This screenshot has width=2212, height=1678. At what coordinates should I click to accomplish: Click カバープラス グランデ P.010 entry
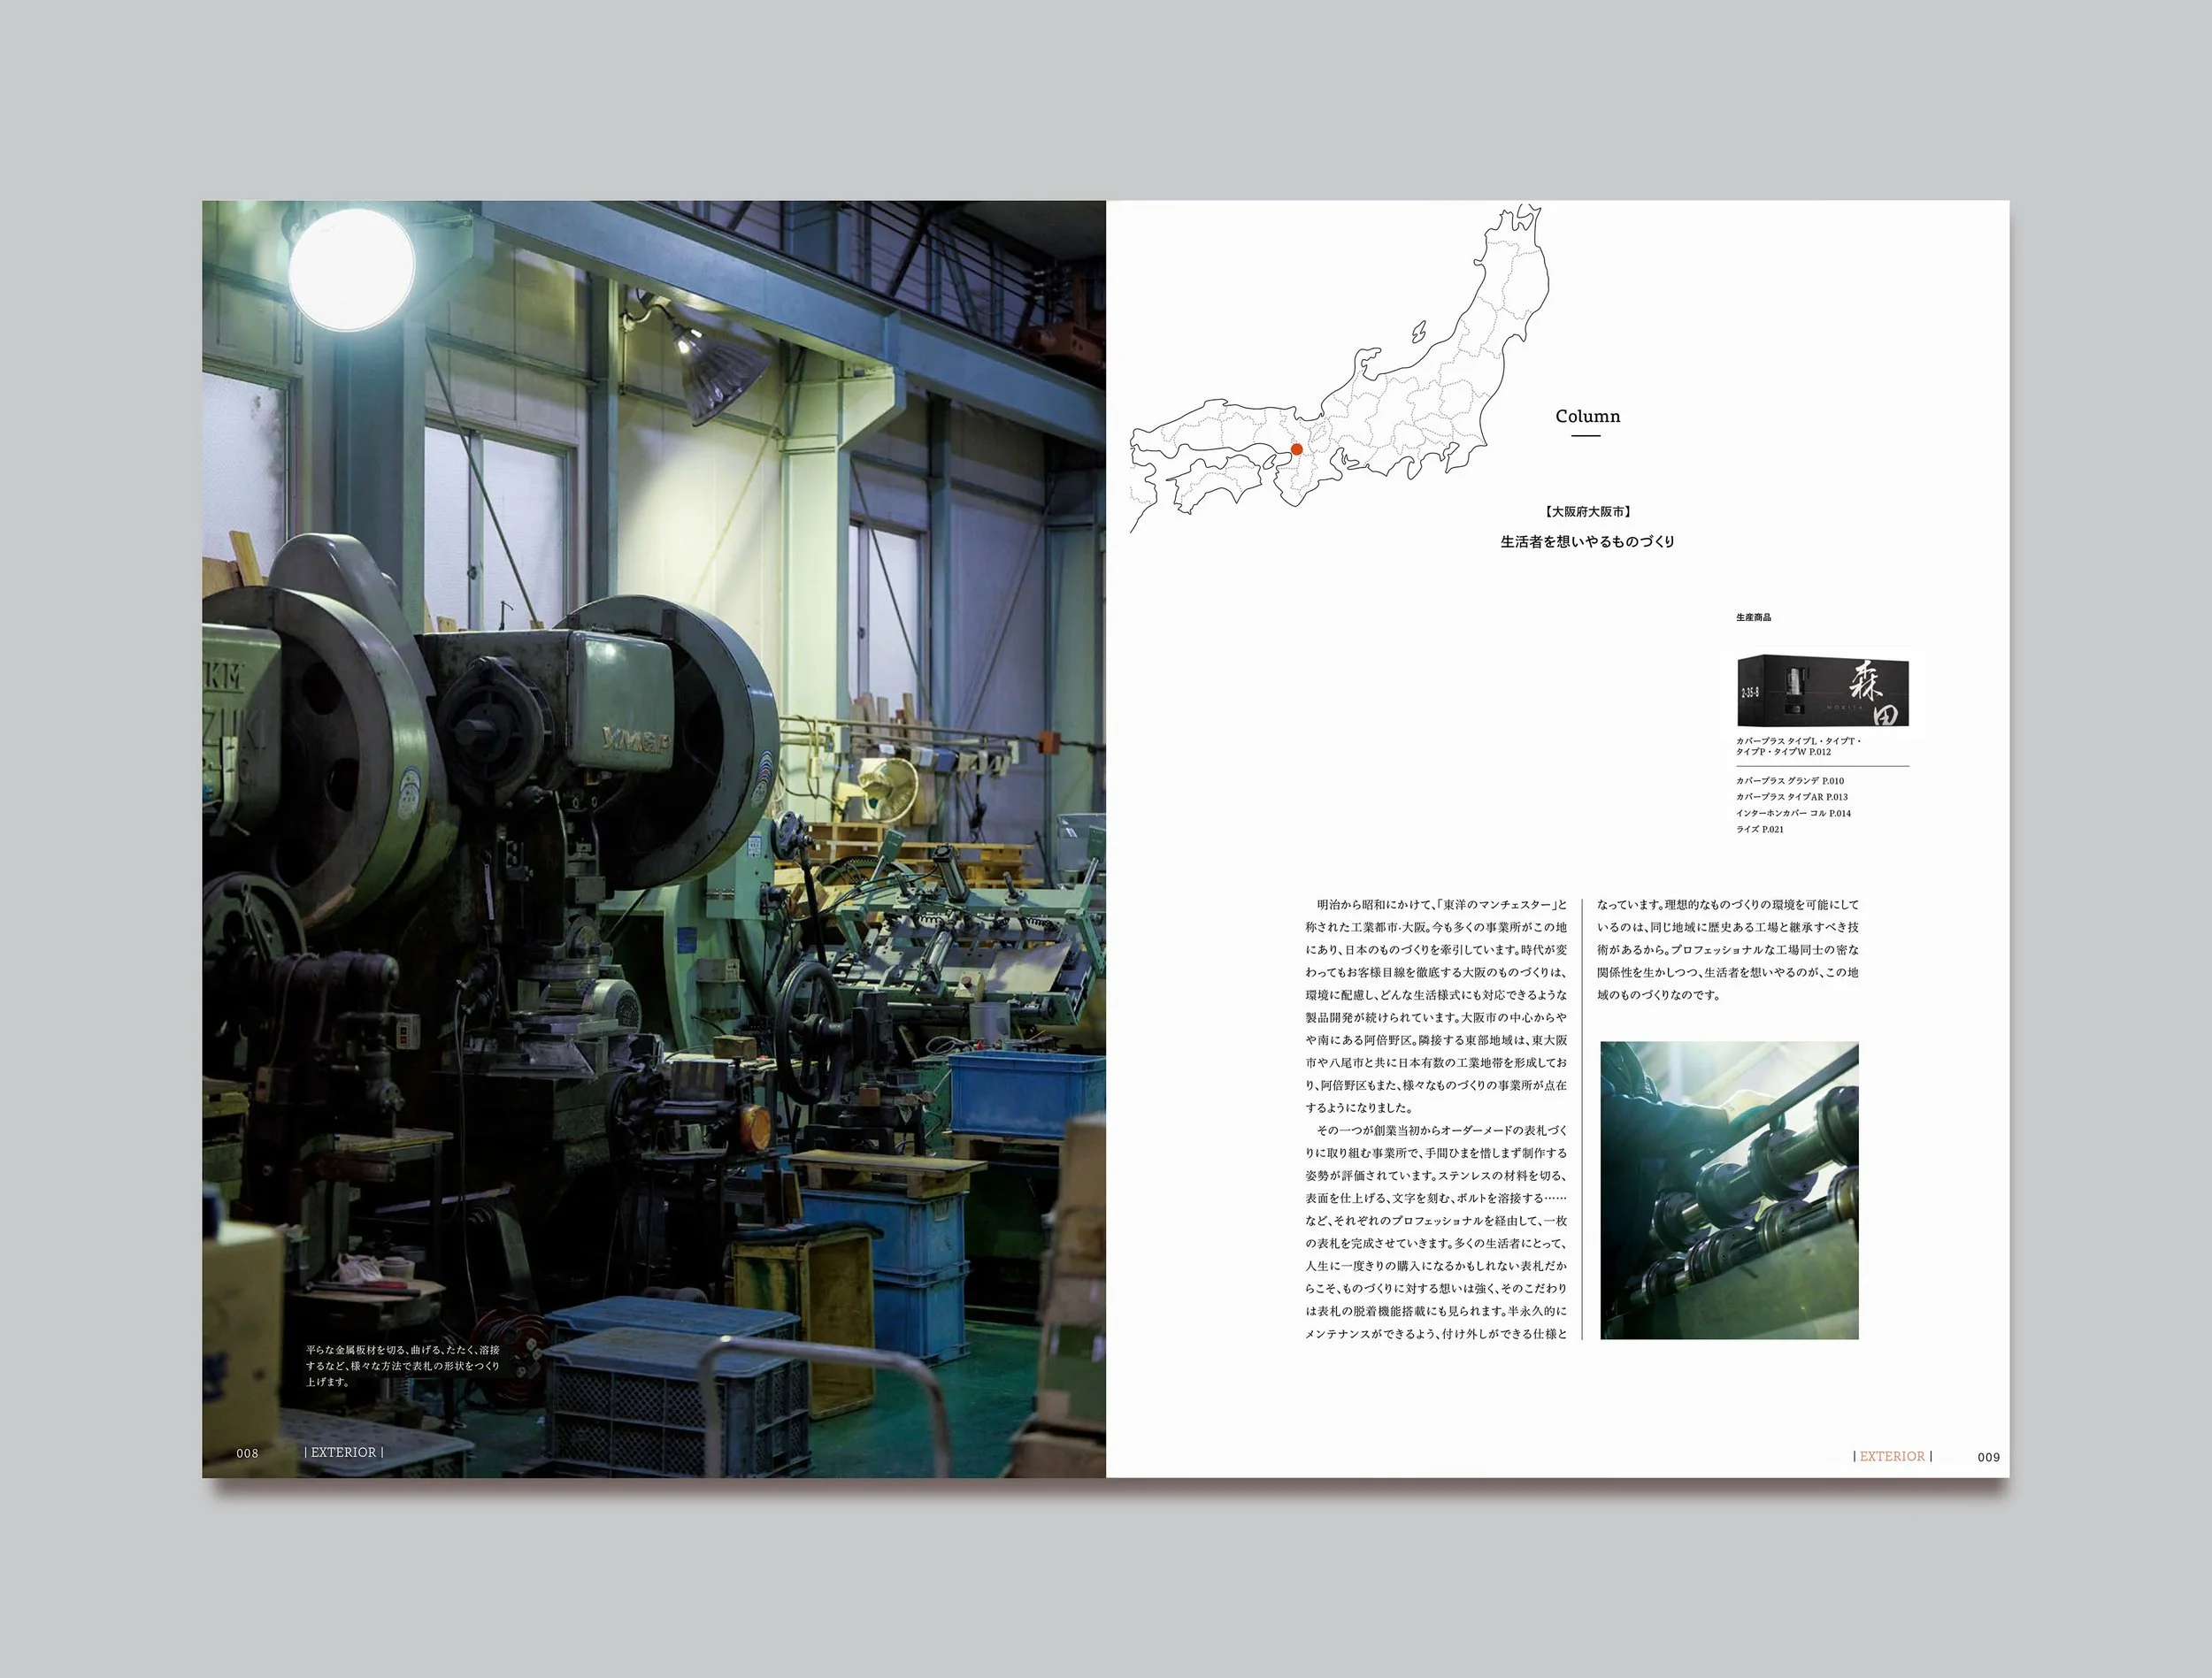(x=1789, y=781)
